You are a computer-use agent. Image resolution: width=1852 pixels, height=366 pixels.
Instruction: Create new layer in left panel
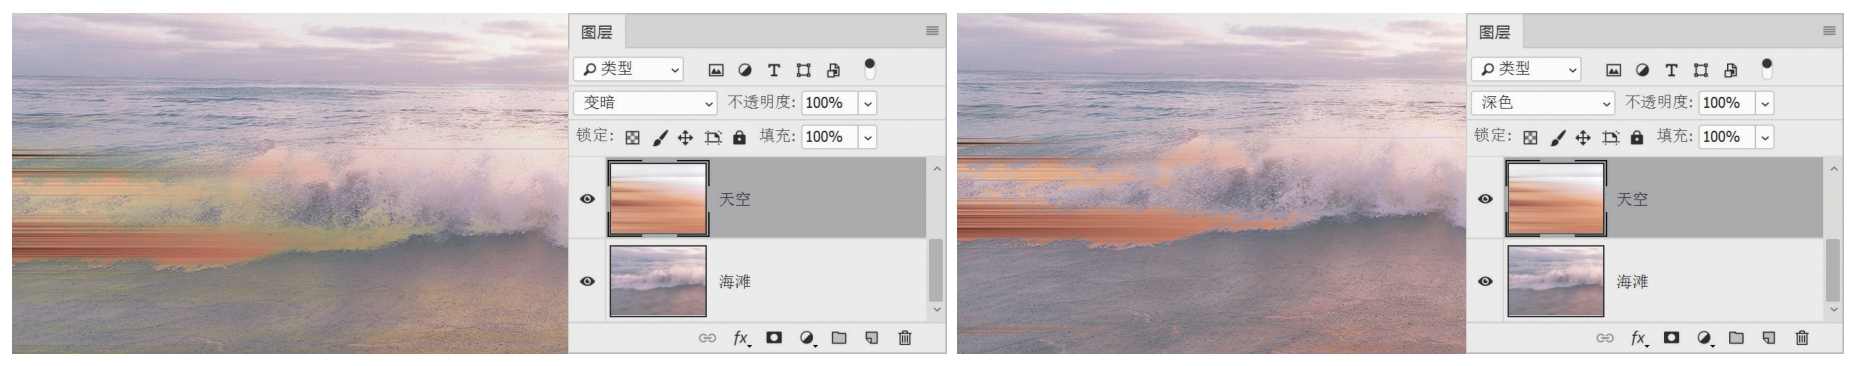point(872,338)
